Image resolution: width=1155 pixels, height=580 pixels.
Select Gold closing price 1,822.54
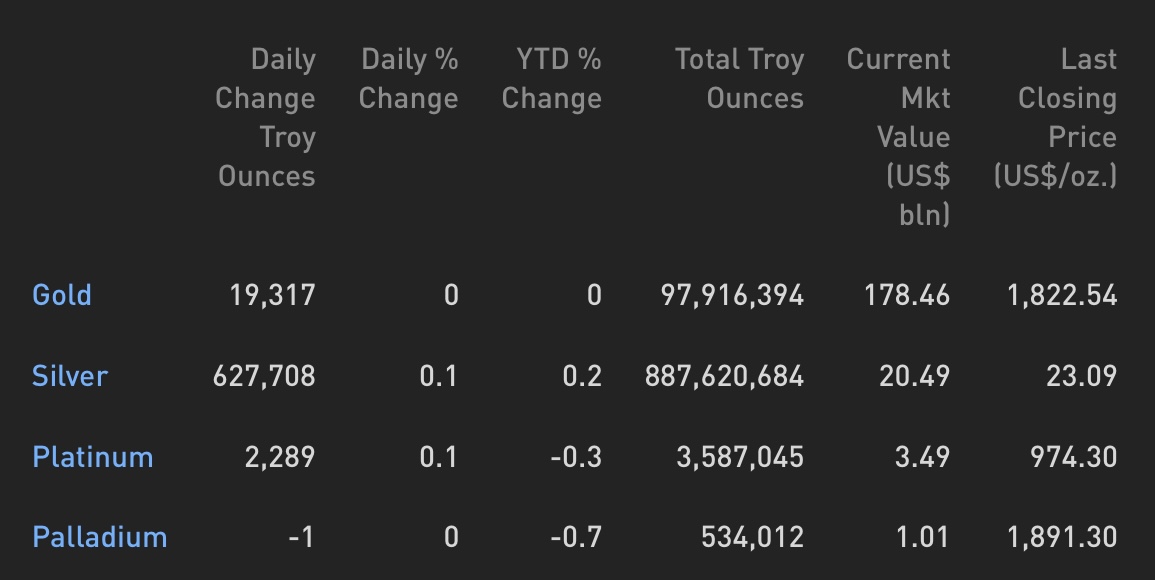1062,296
